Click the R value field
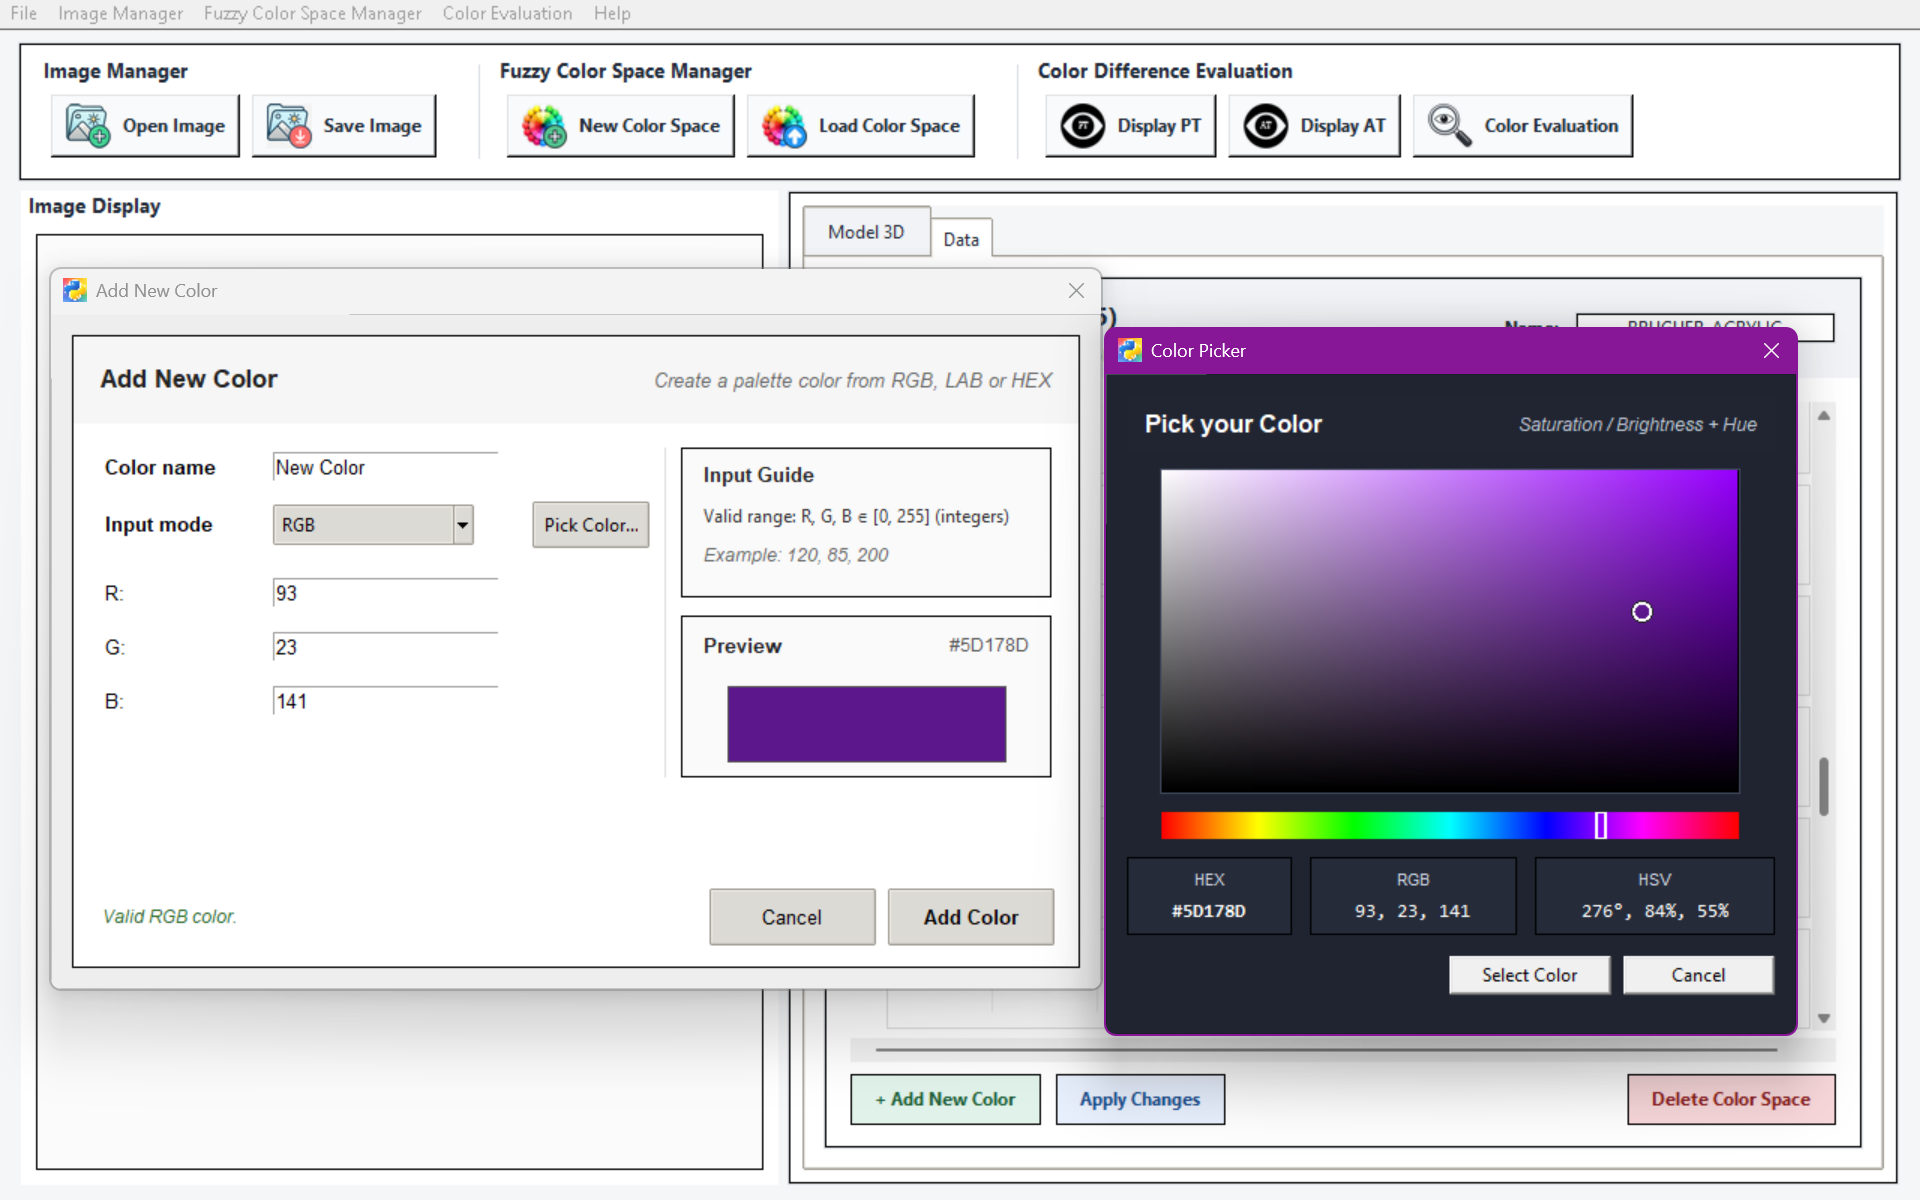This screenshot has height=1200, width=1920. pyautogui.click(x=385, y=593)
